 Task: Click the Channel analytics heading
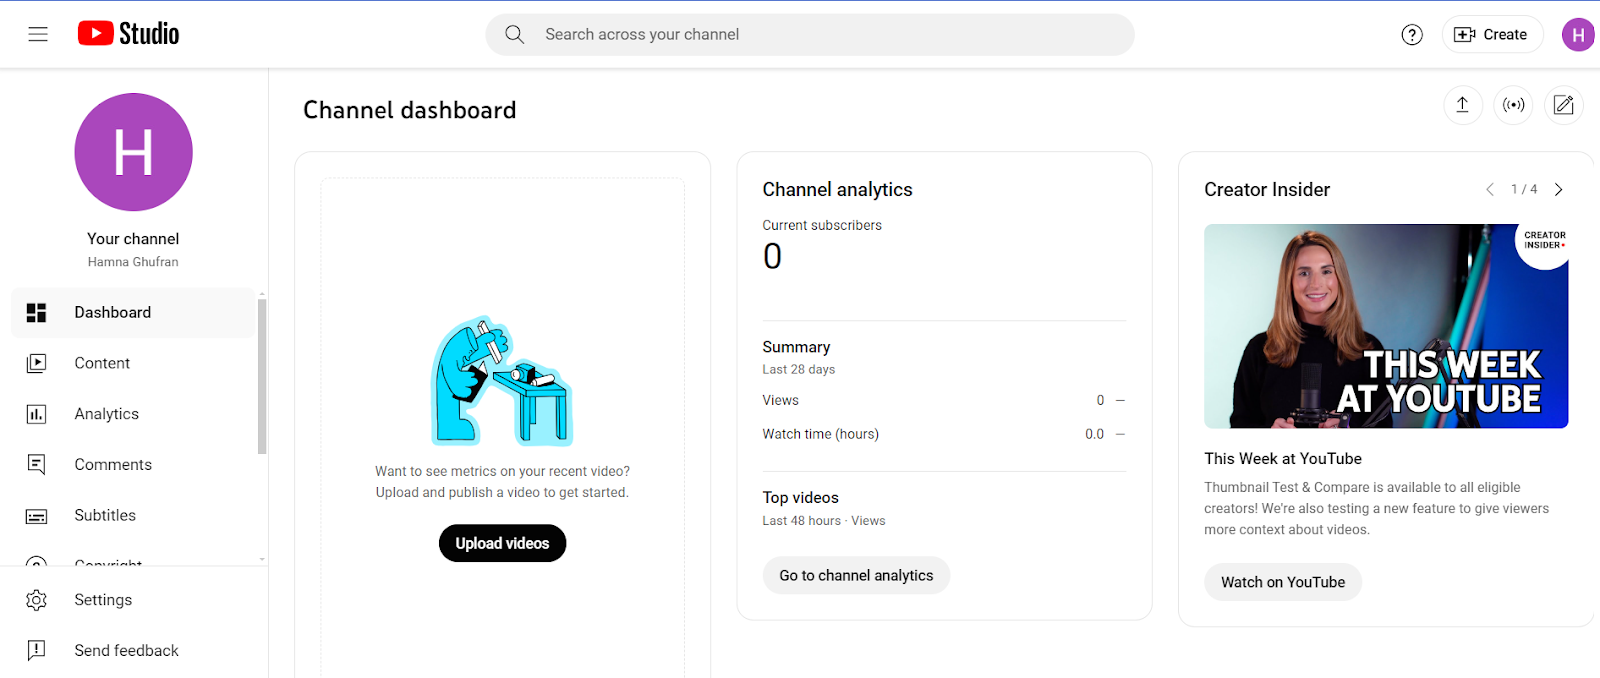coord(837,190)
